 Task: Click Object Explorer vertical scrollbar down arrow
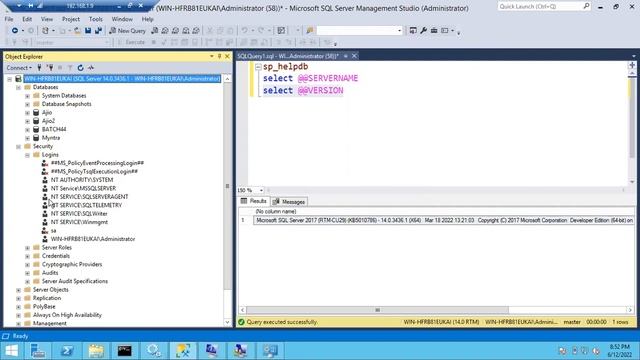227,322
